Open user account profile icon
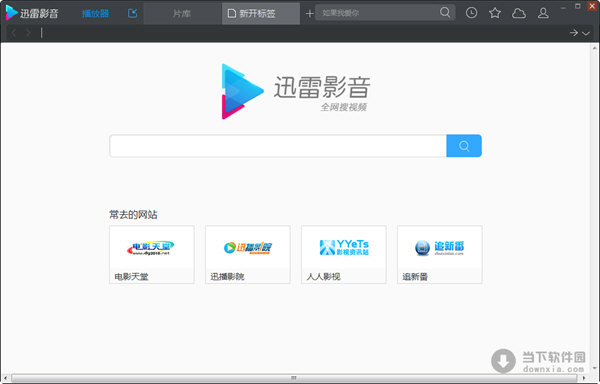This screenshot has height=384, width=600. 543,13
